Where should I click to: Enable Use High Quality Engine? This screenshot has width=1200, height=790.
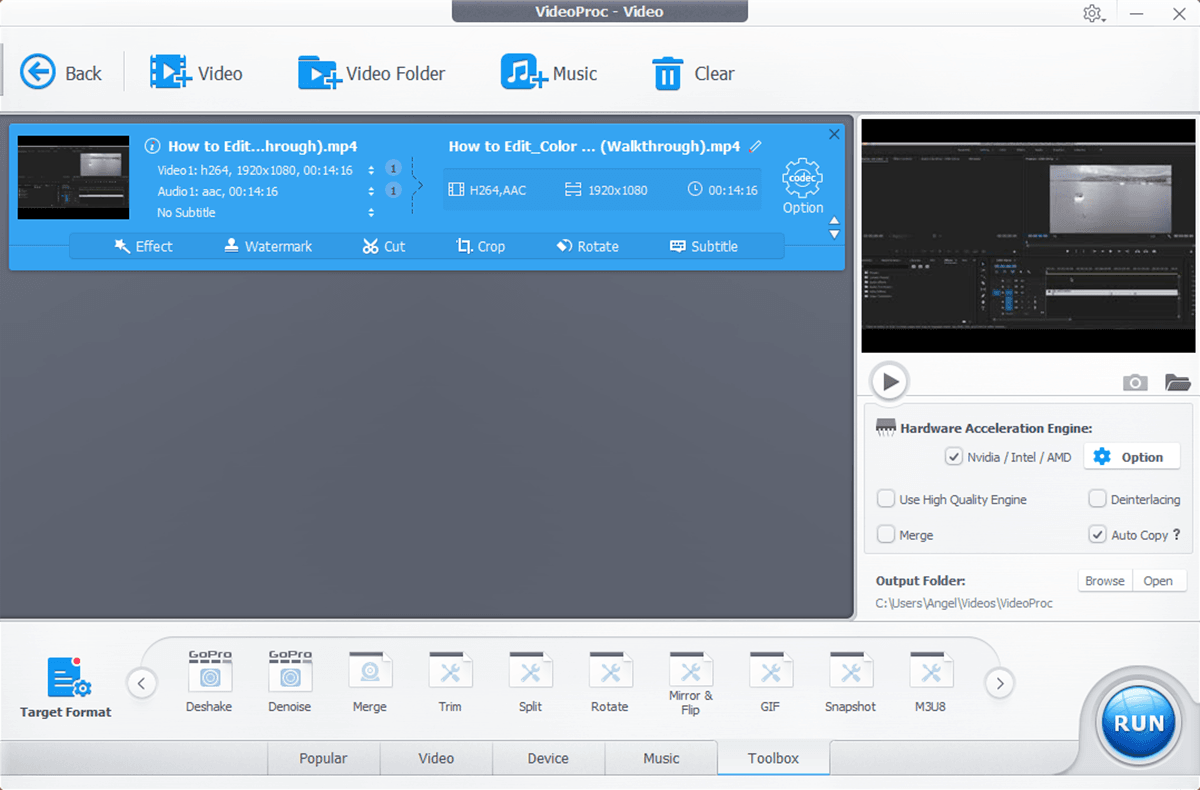click(x=886, y=499)
